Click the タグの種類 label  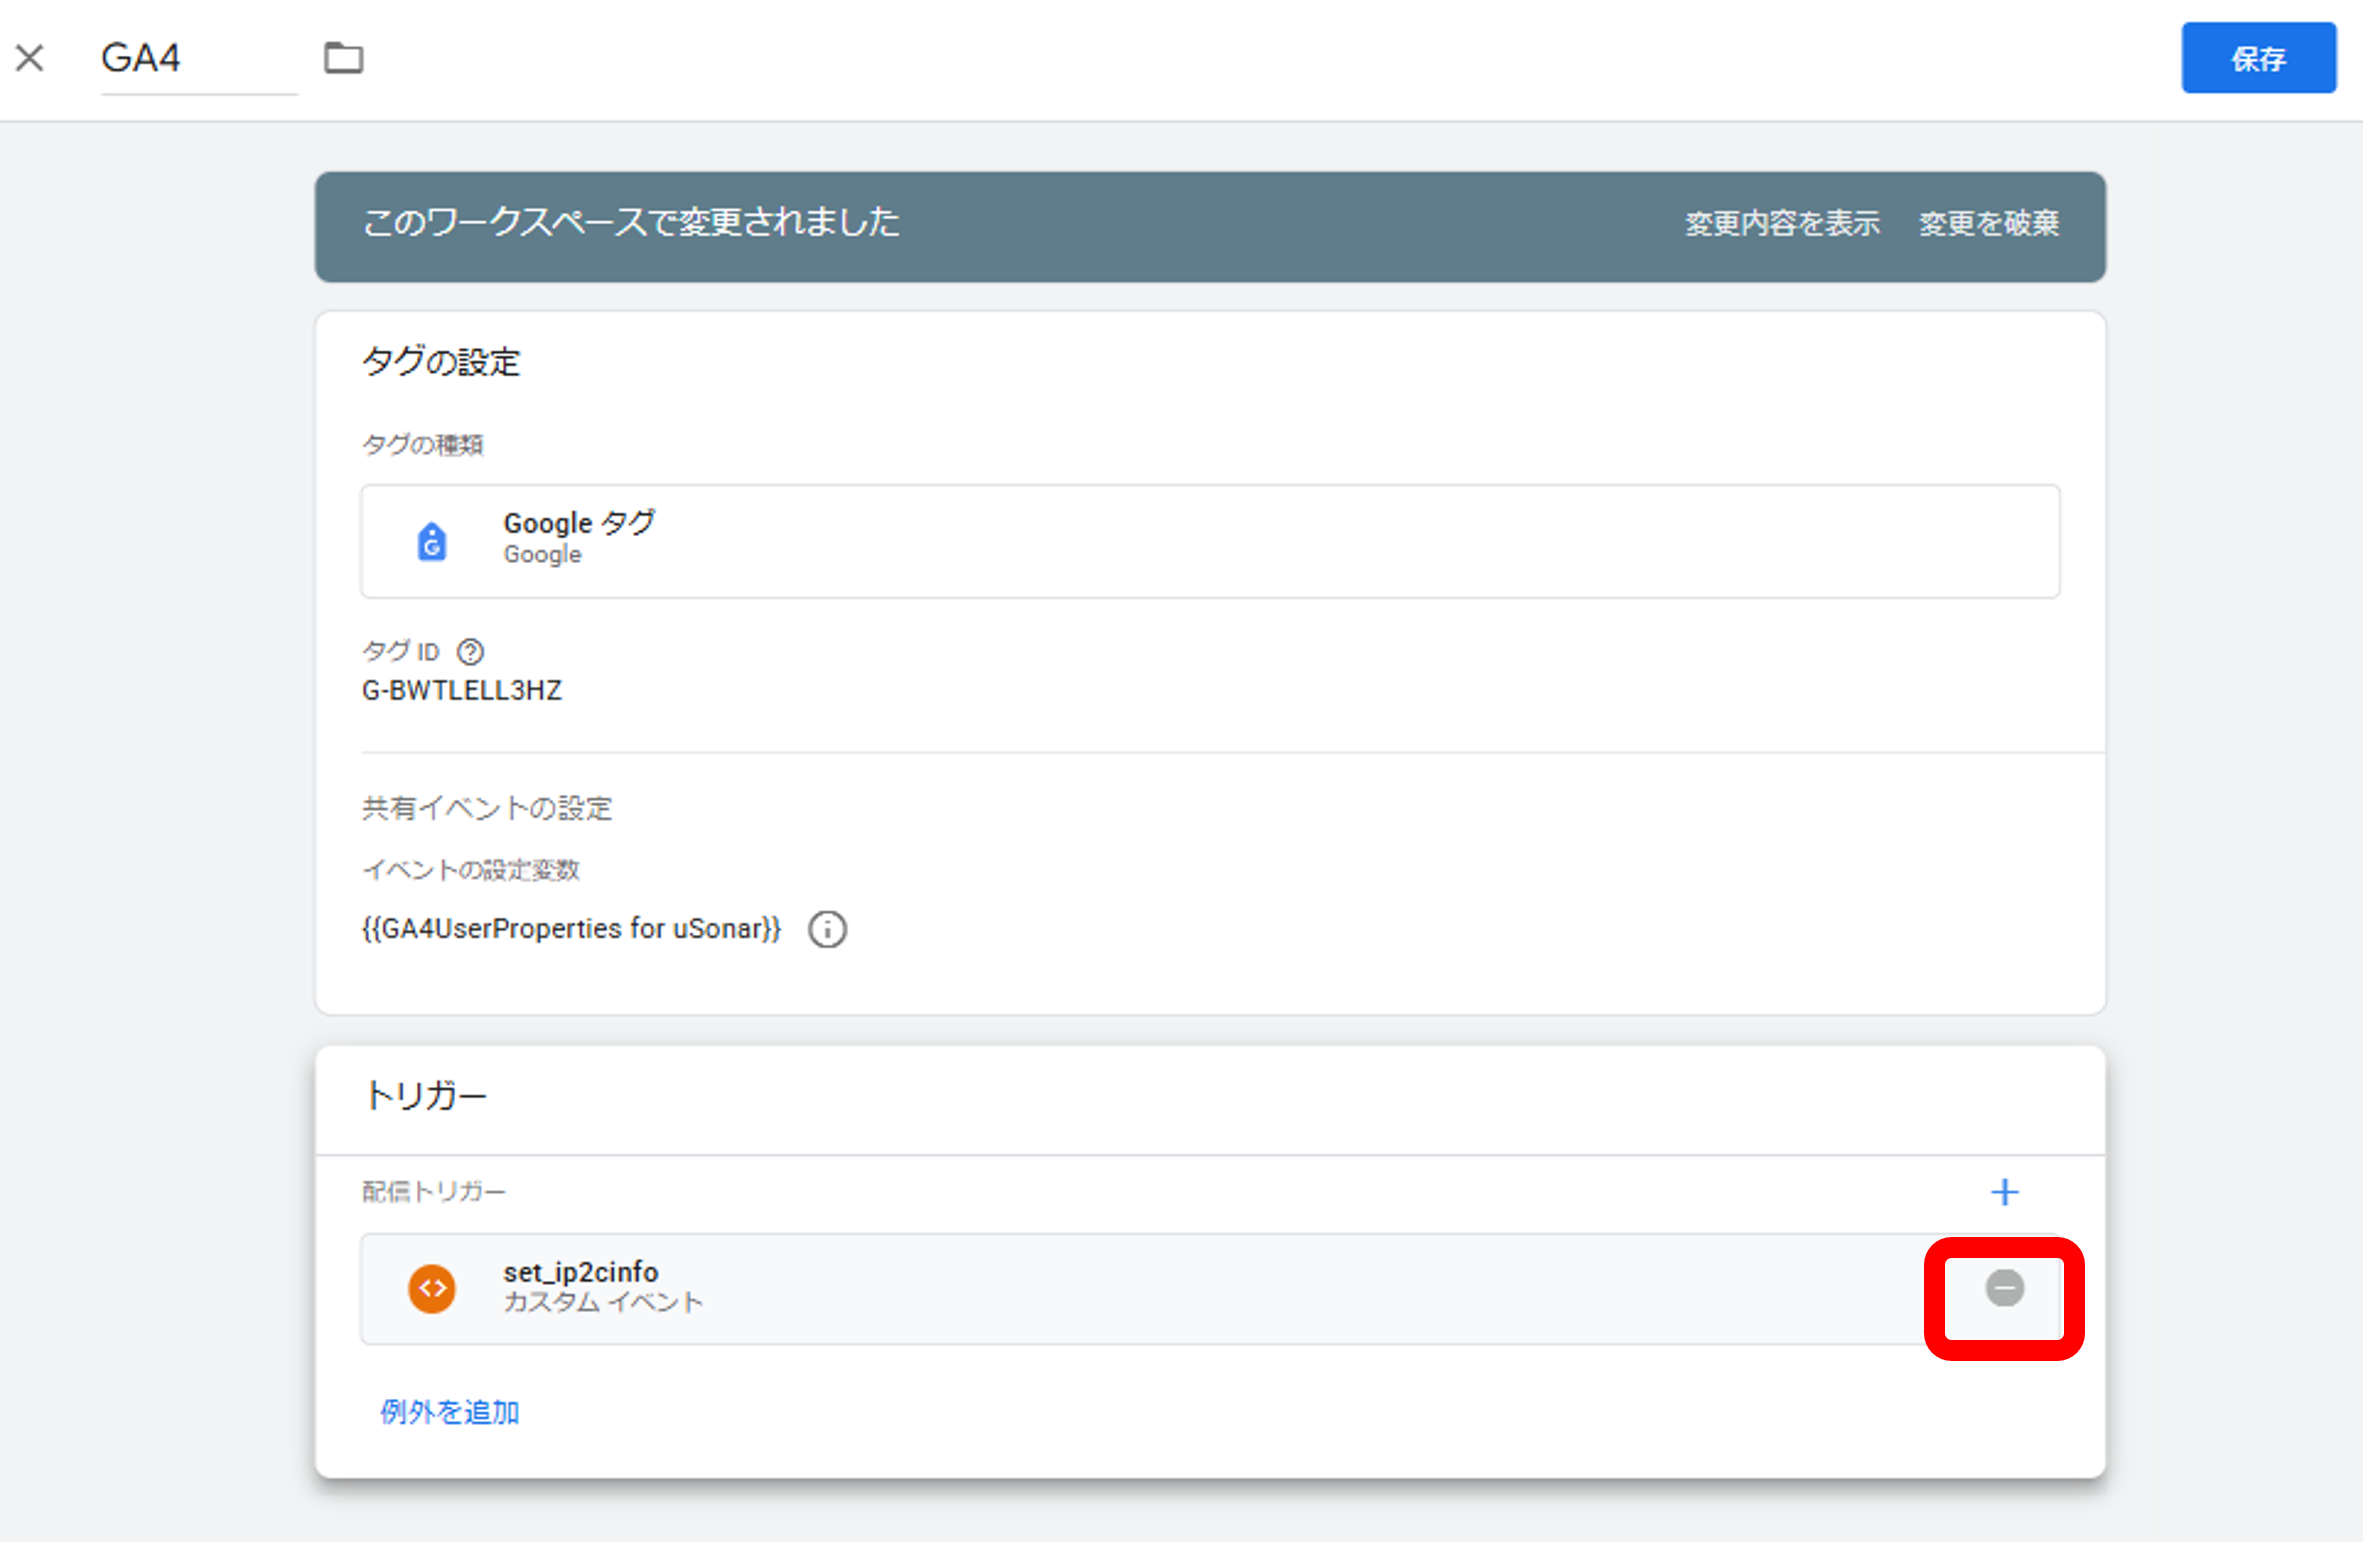422,445
